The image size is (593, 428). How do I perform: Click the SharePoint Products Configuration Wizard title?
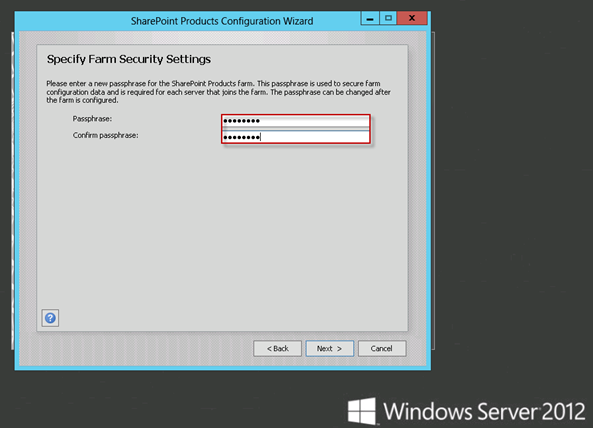222,21
